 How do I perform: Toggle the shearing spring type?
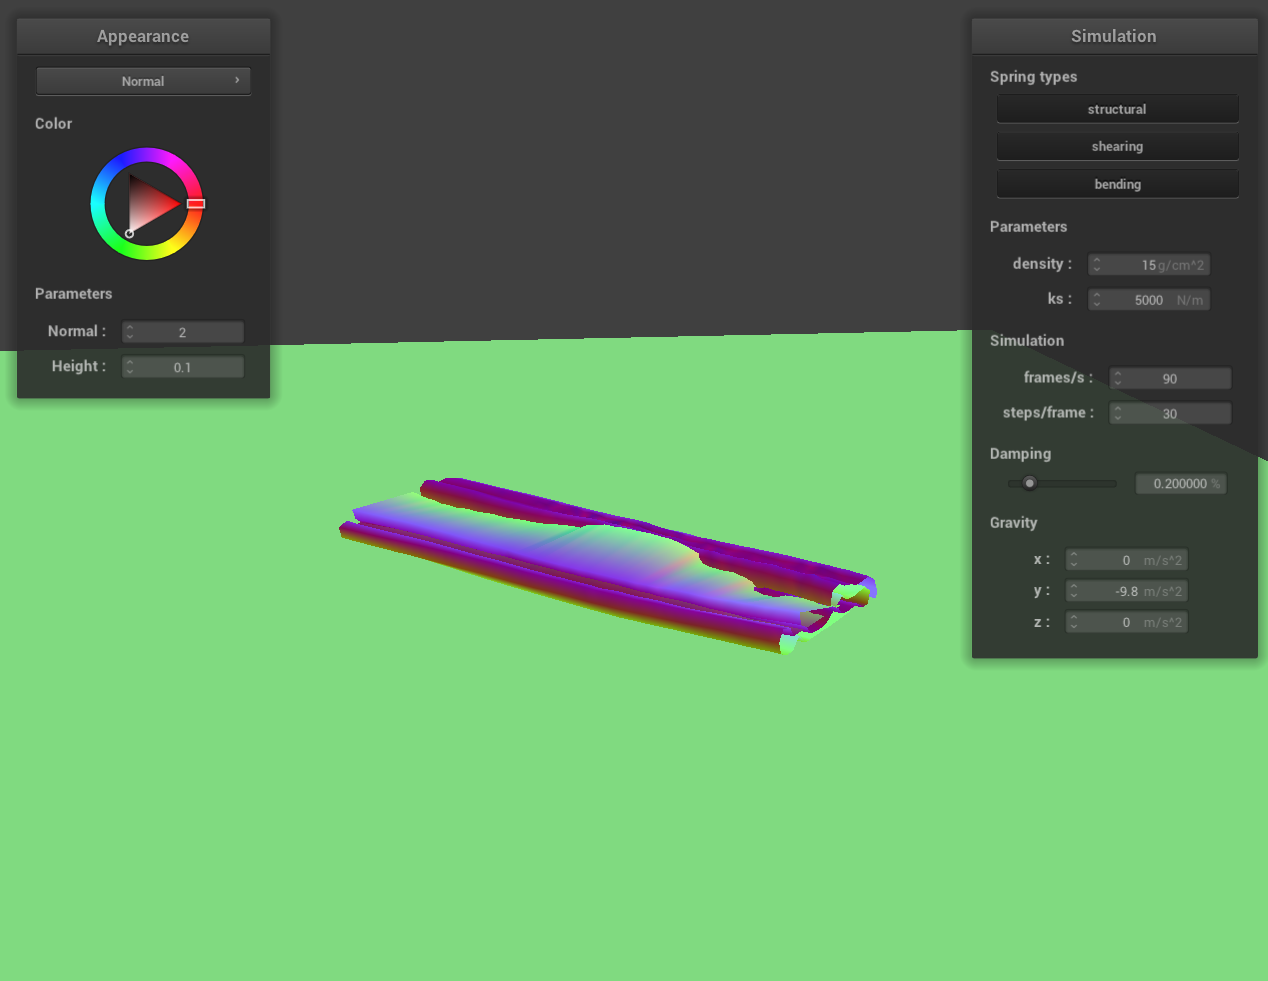click(1117, 146)
